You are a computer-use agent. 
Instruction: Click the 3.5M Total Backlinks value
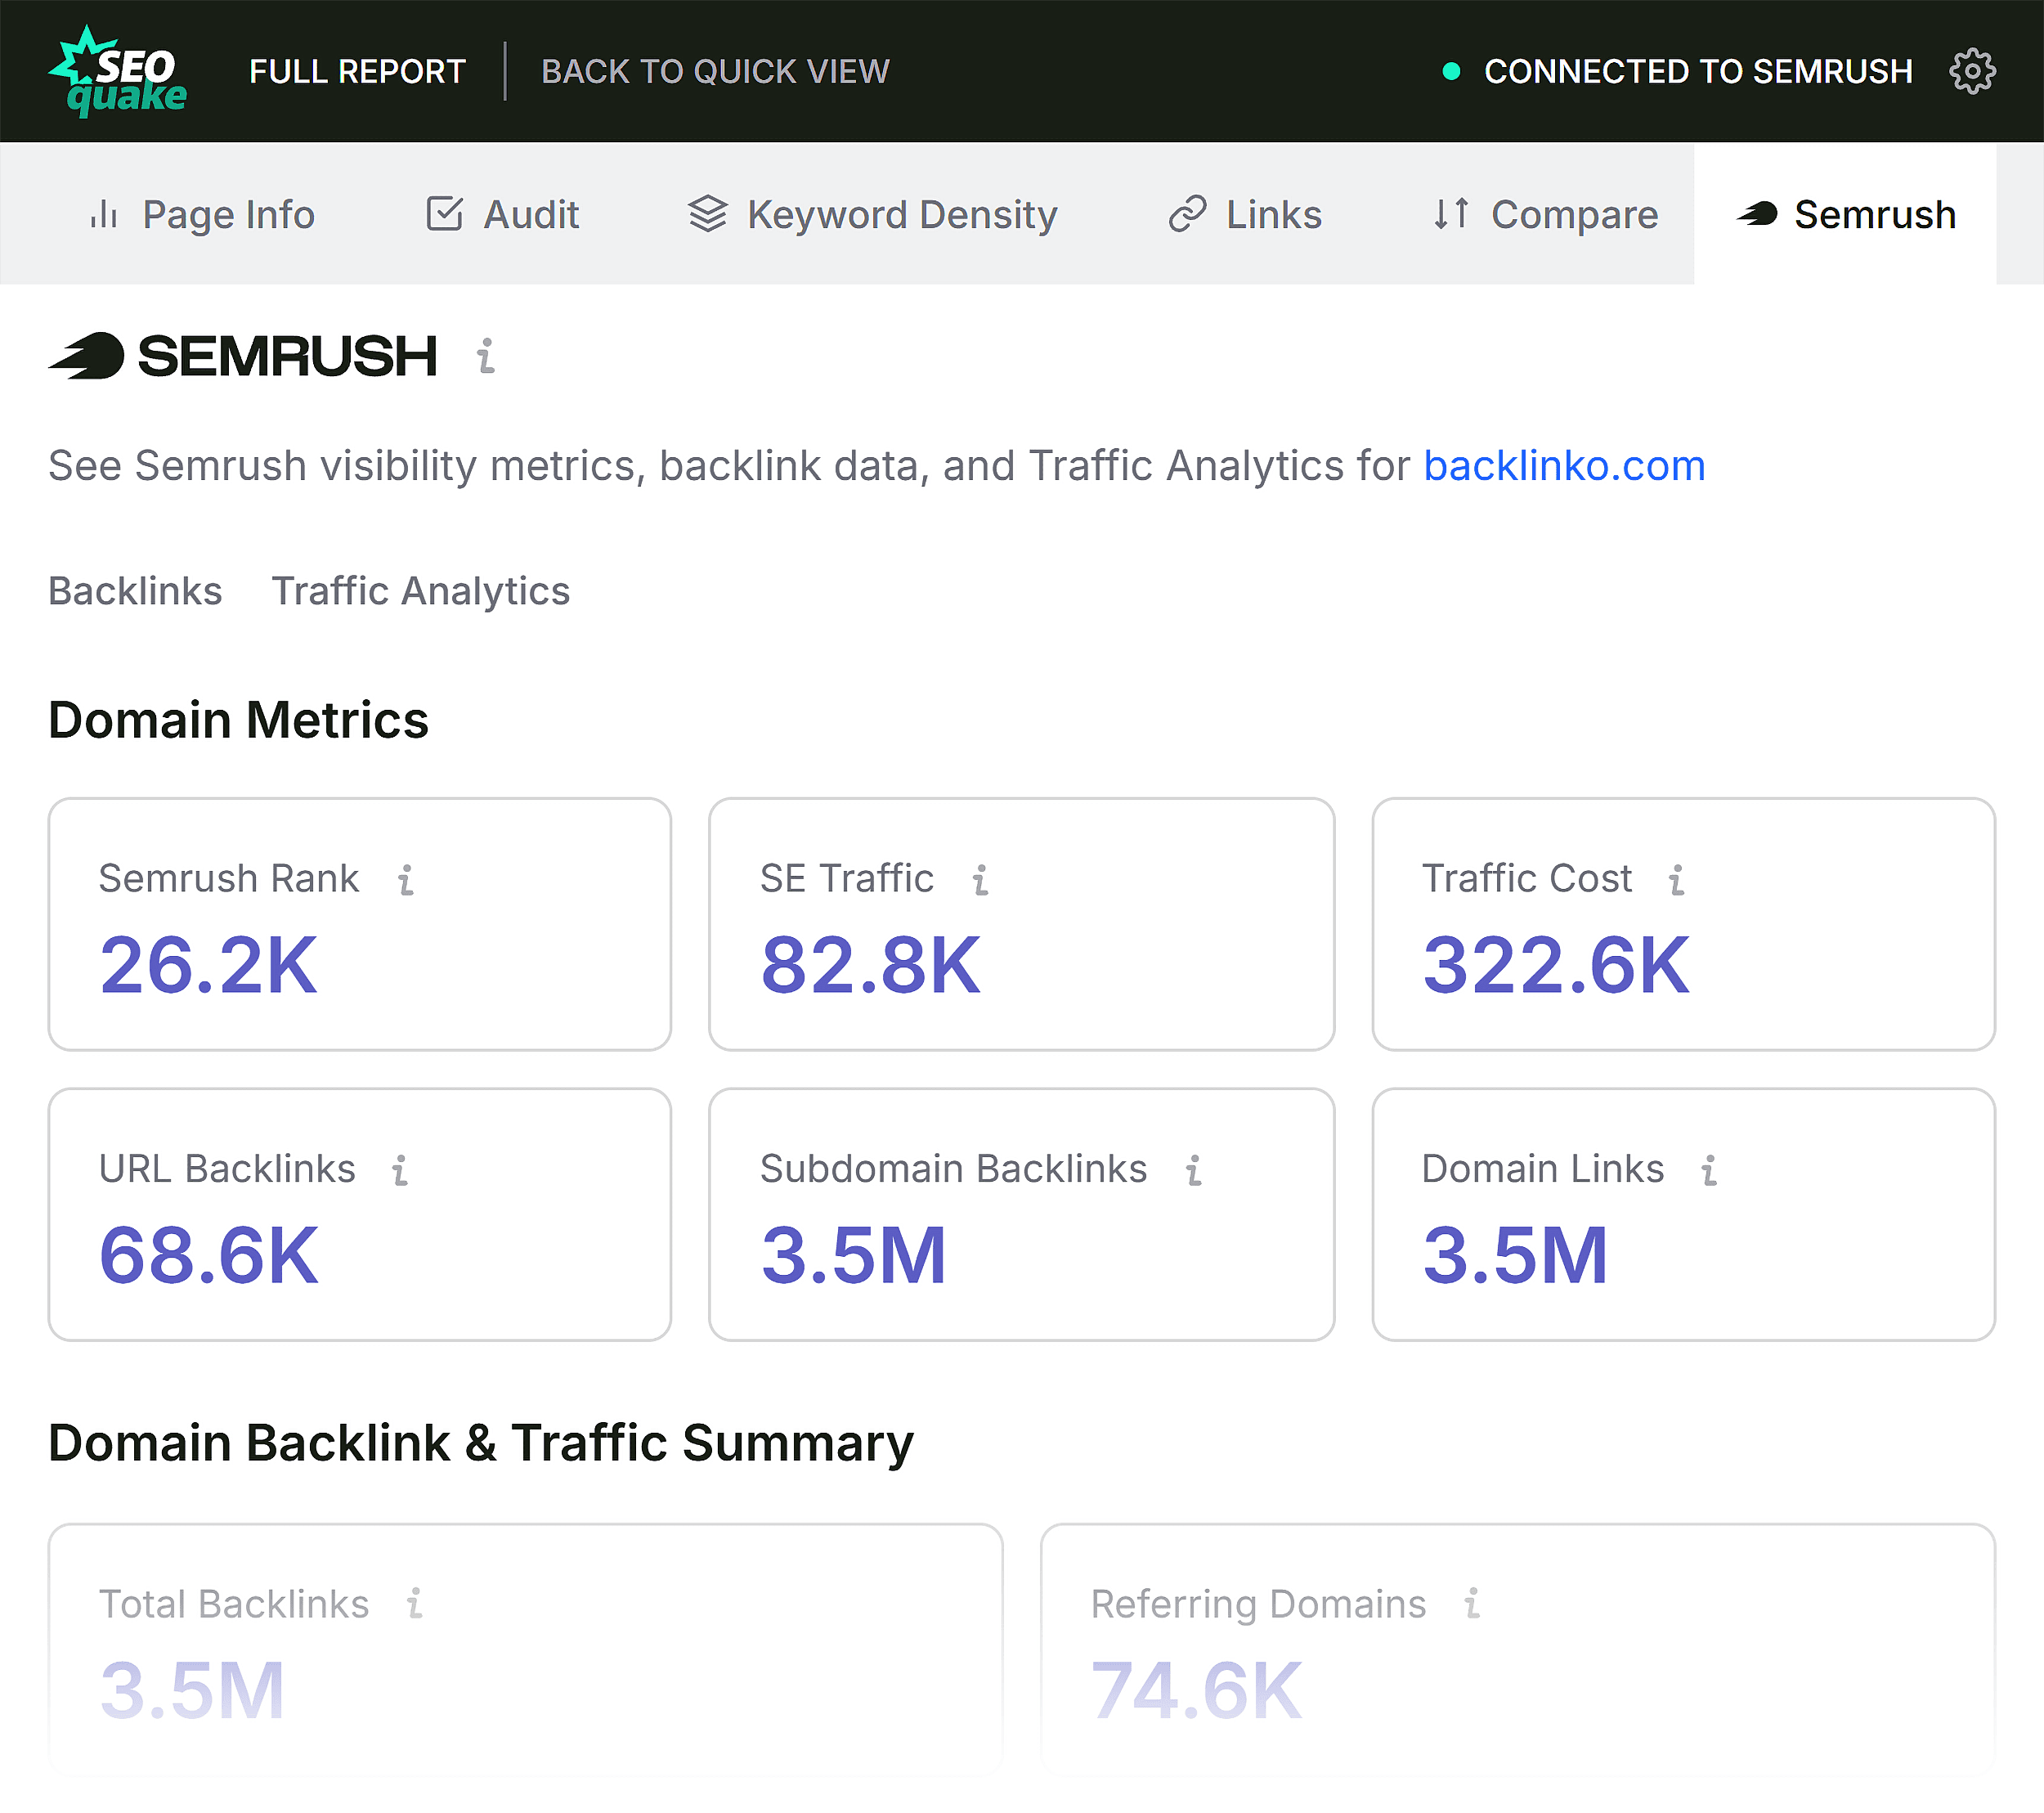[192, 1690]
